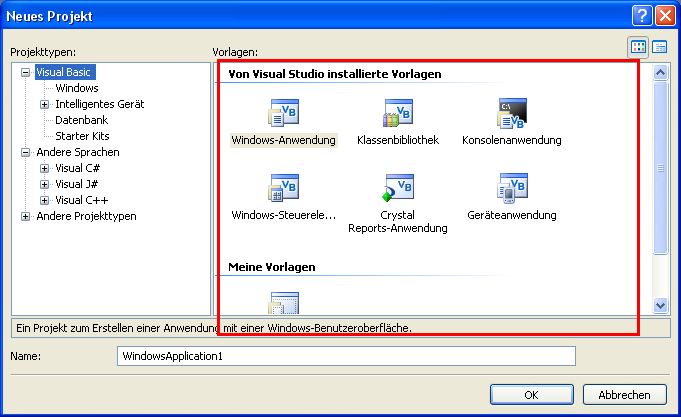Select Intelligentes Gerät project type
Image resolution: width=681 pixels, height=417 pixels.
coord(100,104)
